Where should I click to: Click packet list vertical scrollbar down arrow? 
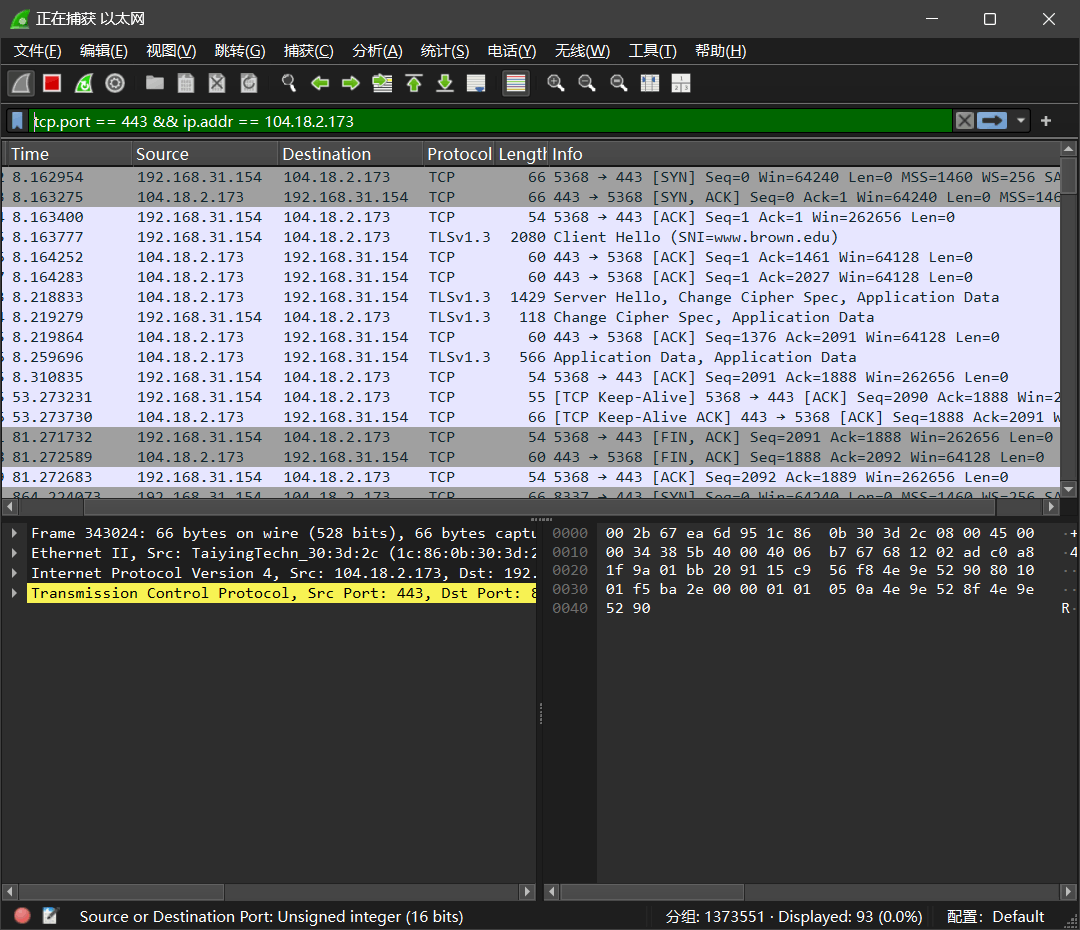pos(1068,489)
